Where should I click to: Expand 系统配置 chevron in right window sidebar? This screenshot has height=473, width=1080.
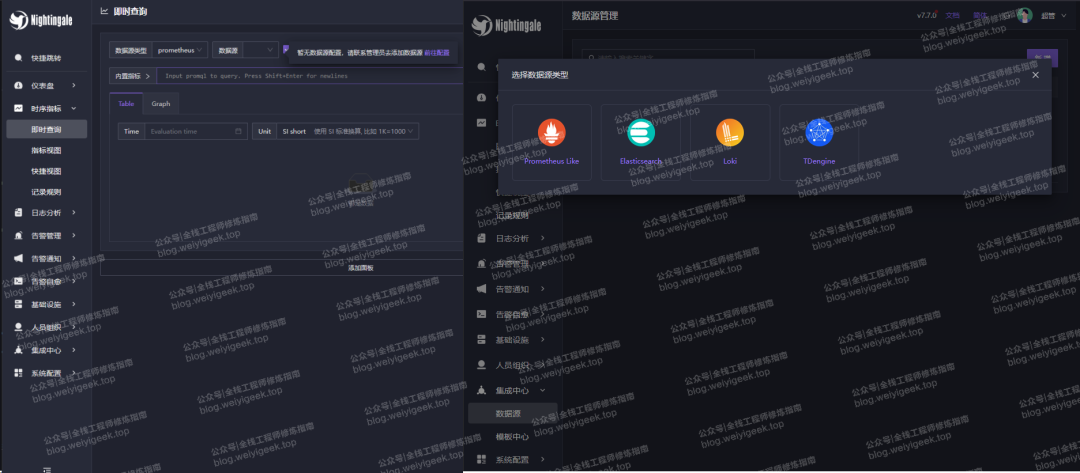click(543, 459)
